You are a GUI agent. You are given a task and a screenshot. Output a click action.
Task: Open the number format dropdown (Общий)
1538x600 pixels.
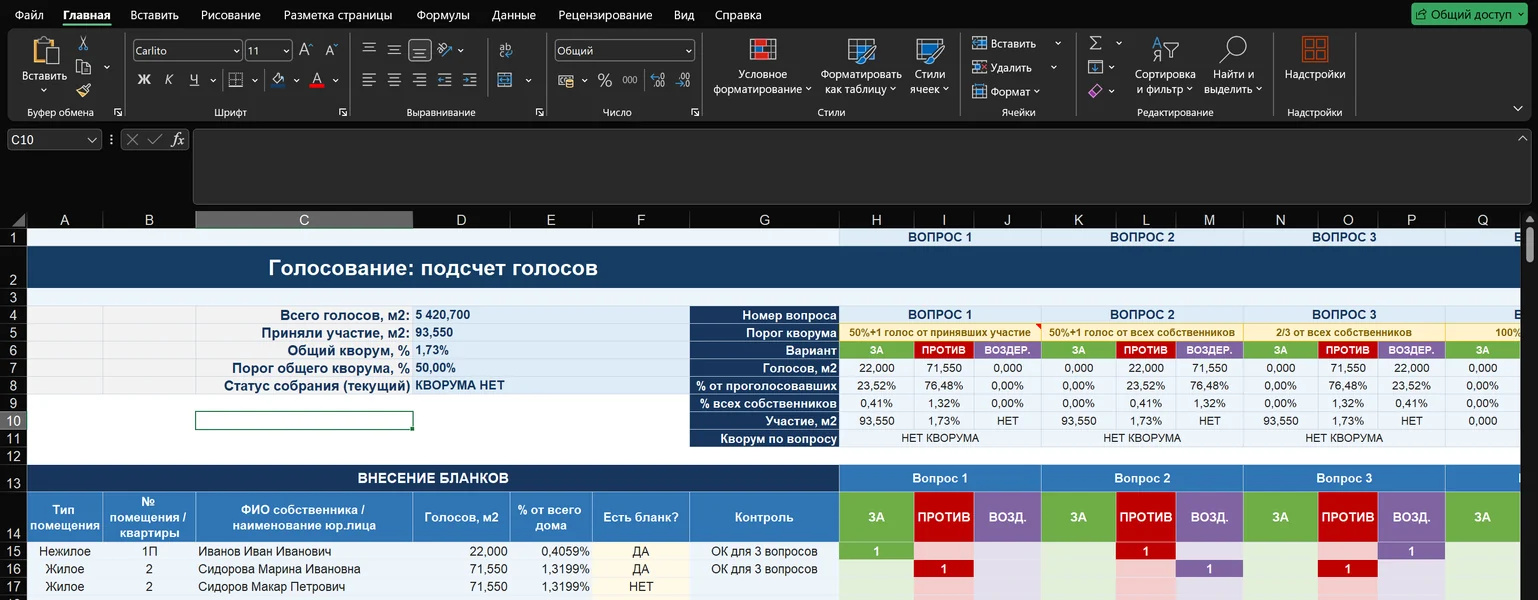click(688, 51)
